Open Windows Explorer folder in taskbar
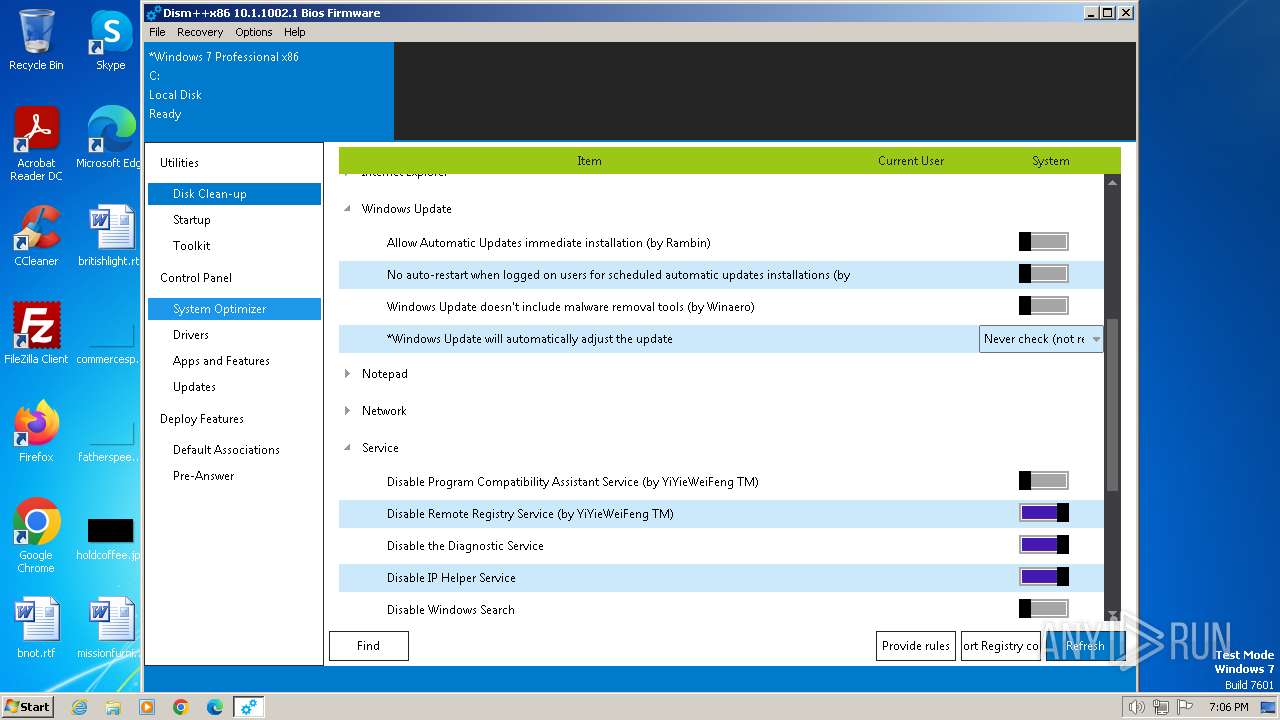Image resolution: width=1280 pixels, height=720 pixels. (x=113, y=707)
